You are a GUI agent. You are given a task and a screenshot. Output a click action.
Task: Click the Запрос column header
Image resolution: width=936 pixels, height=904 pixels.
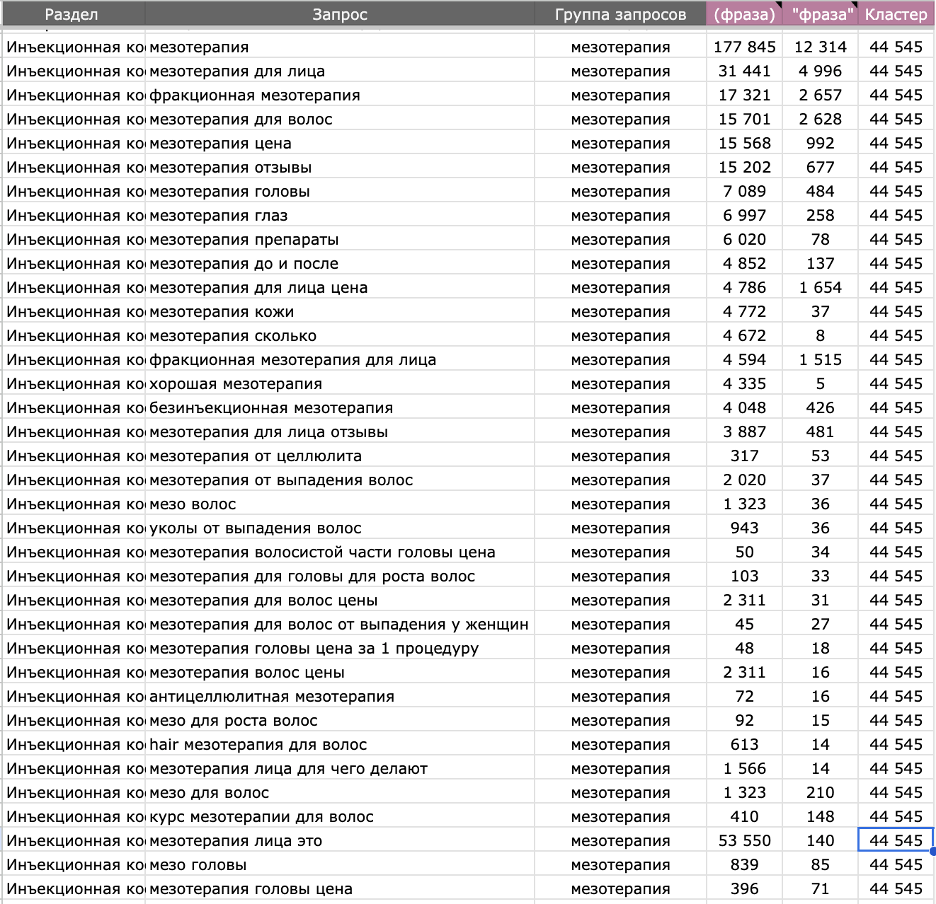coord(340,14)
